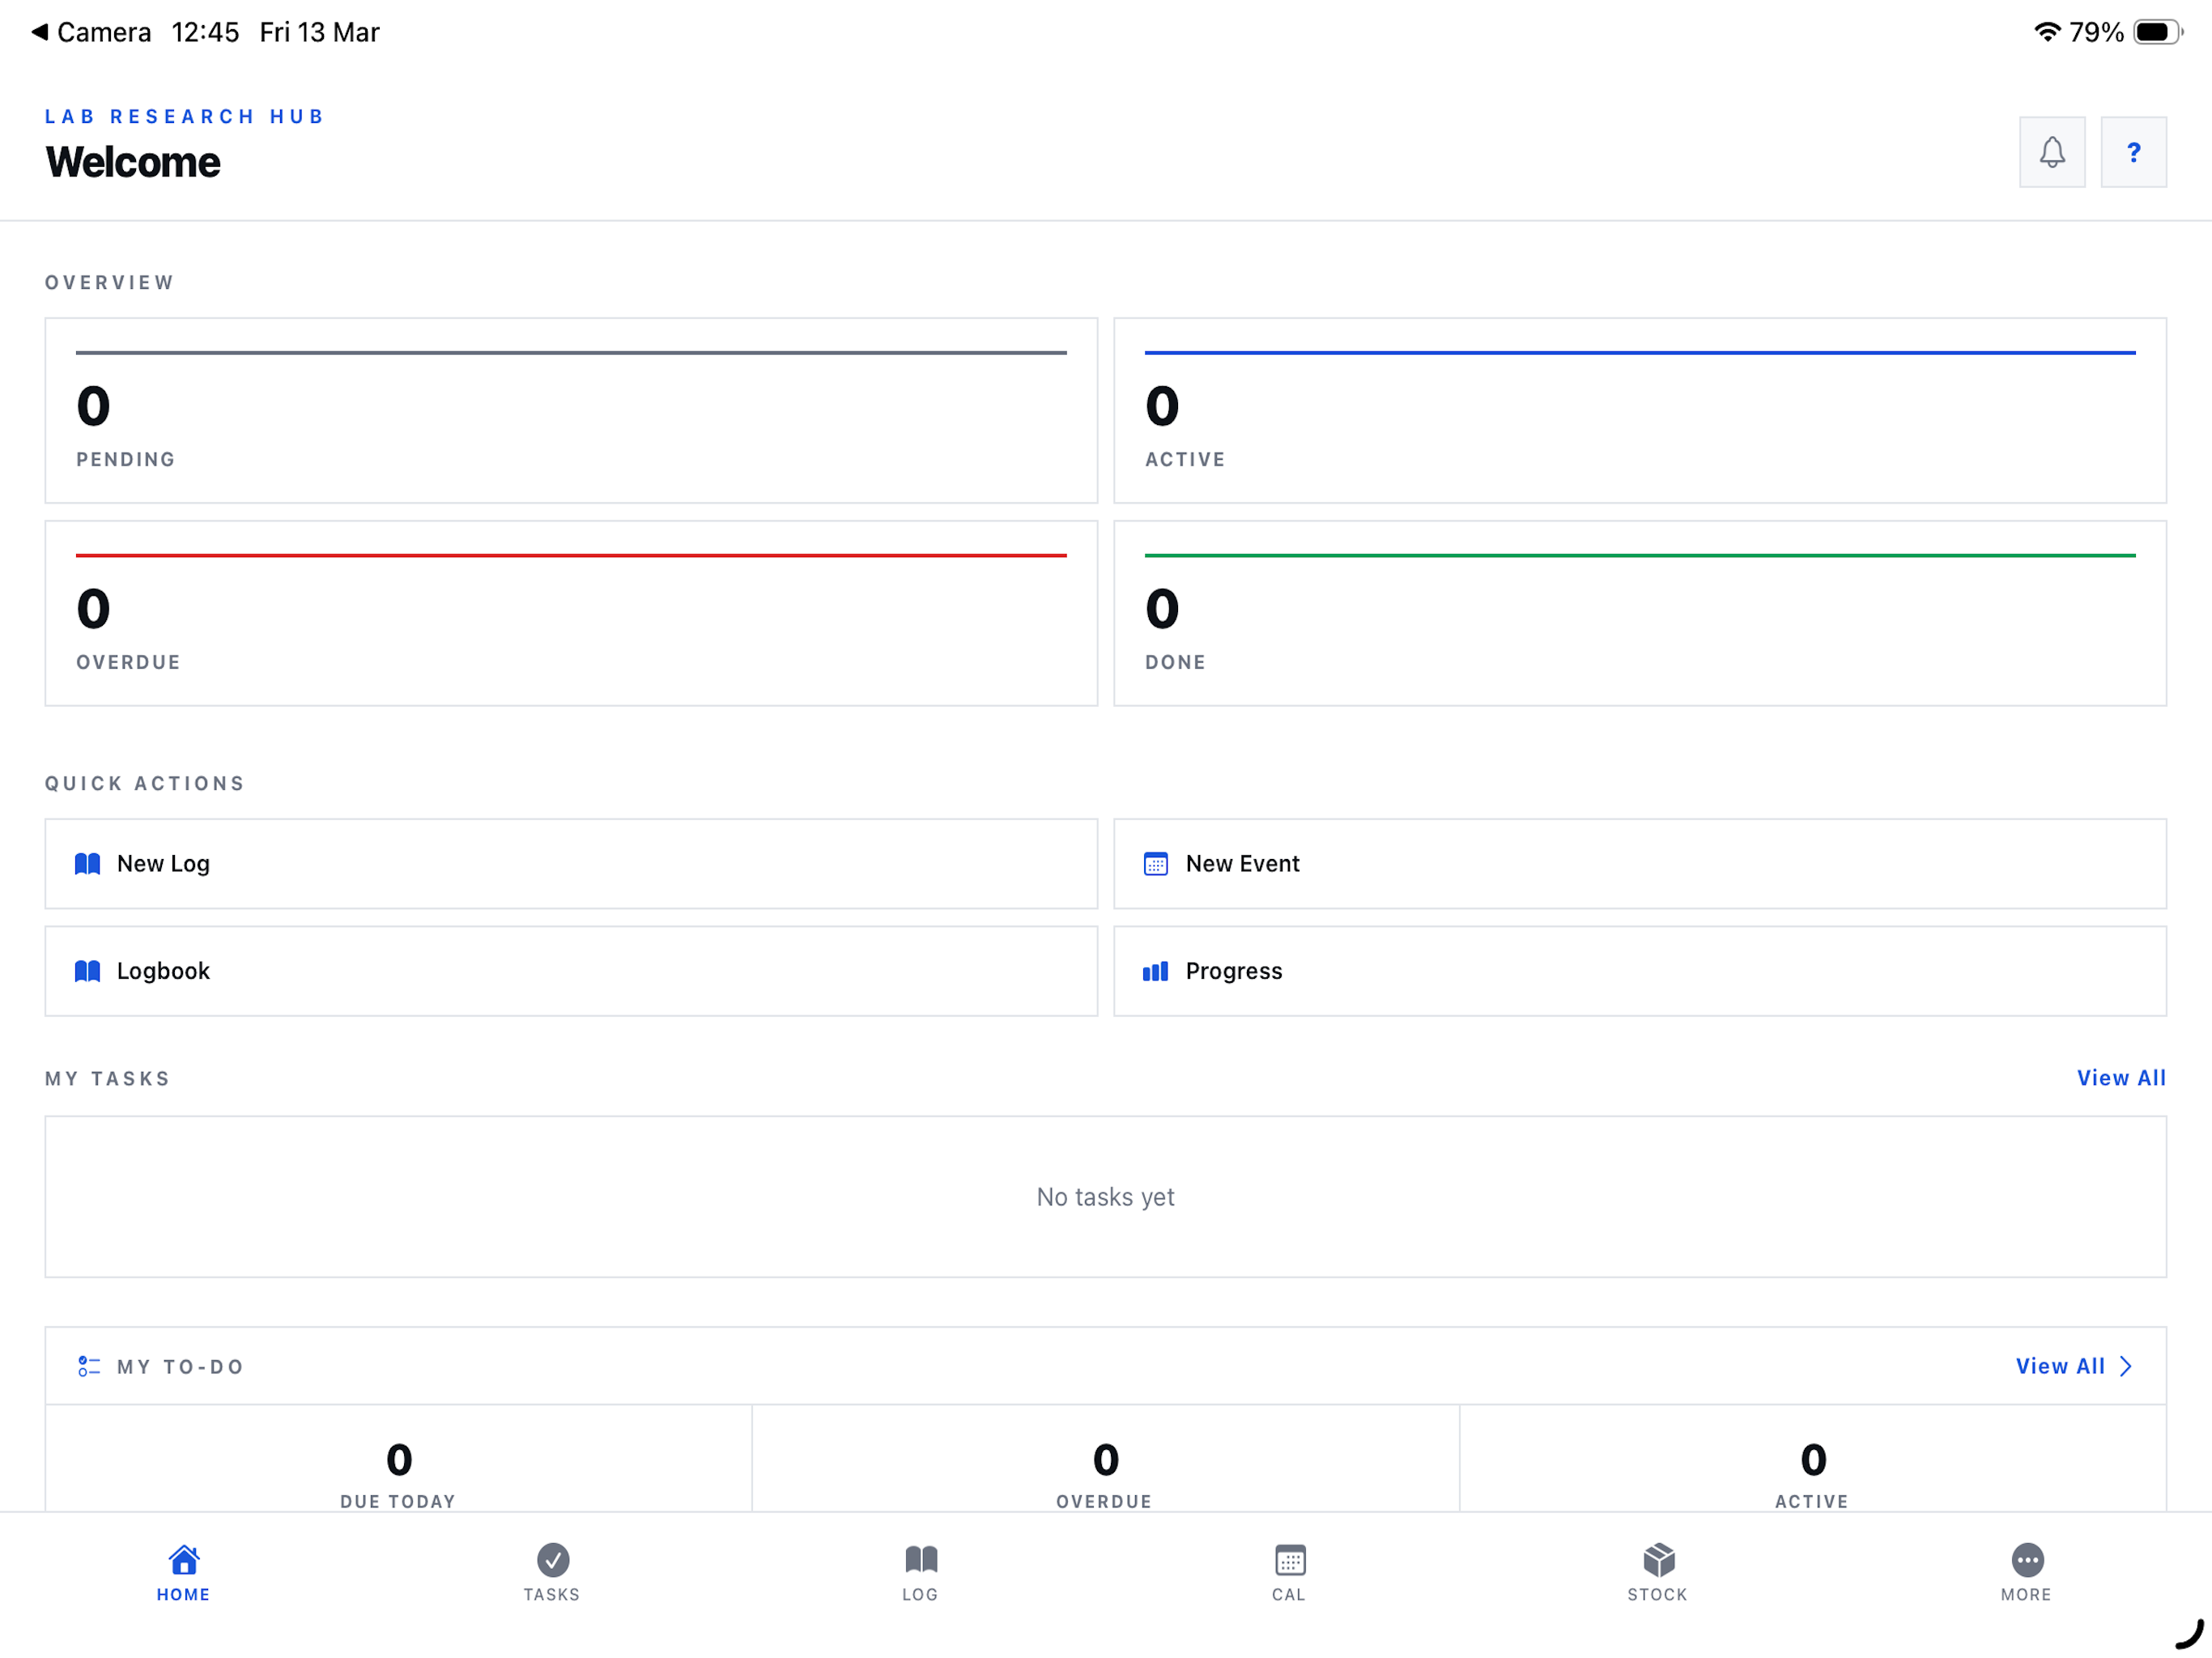Open the Stock box icon tab

(1657, 1559)
